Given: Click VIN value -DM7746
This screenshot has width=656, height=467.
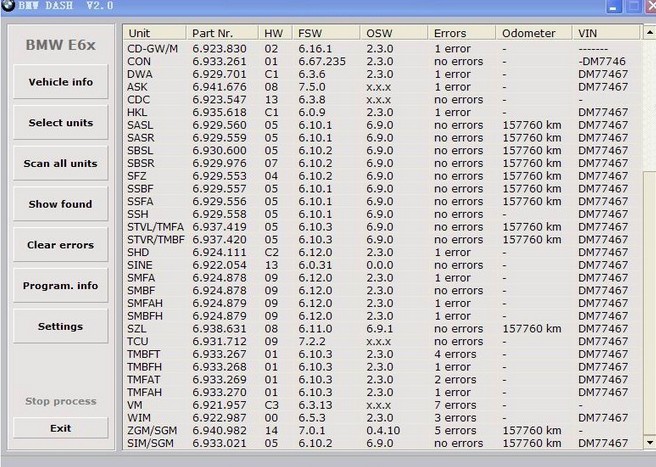Looking at the screenshot, I should [602, 61].
